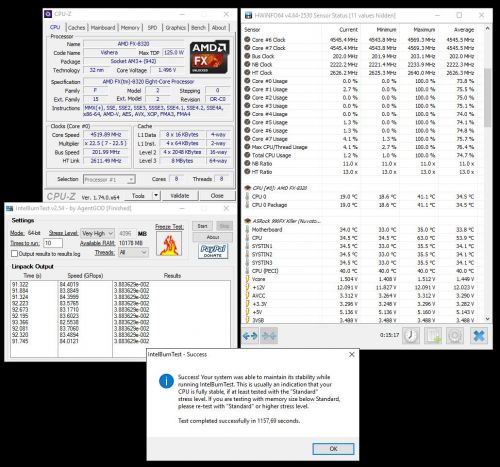Viewport: 500px width, 467px height.
Task: Open the About tab in CPU-Z
Action: pyautogui.click(x=219, y=28)
